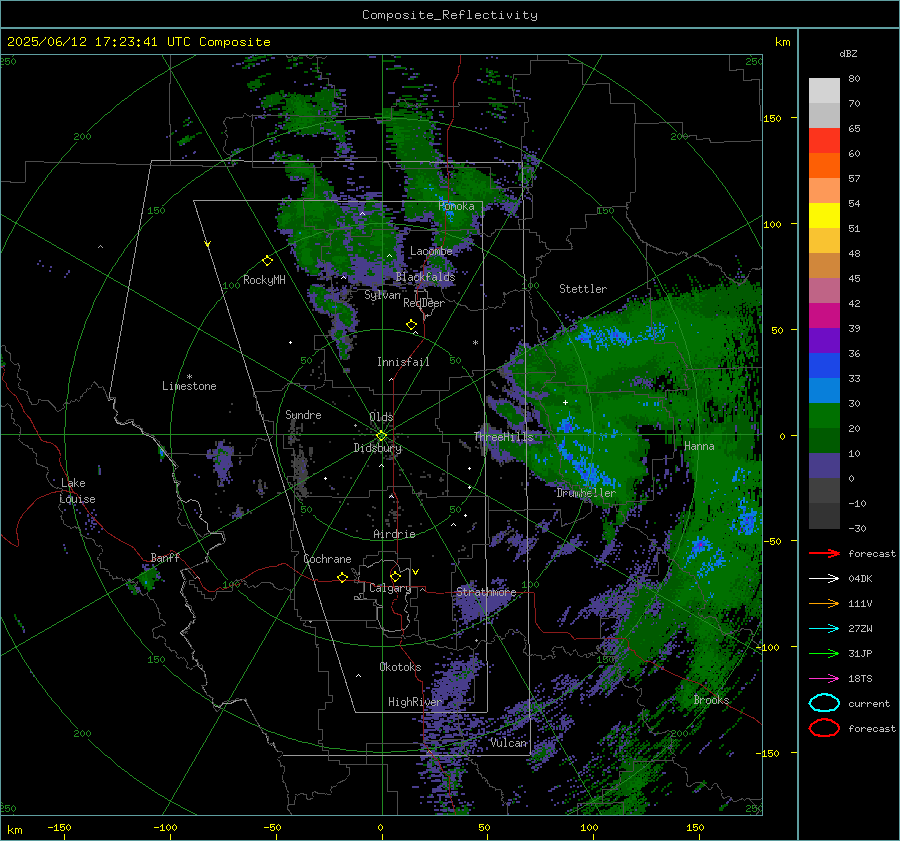Click the green 31JP arrow icon
Viewport: 900px width, 841px height.
824,653
